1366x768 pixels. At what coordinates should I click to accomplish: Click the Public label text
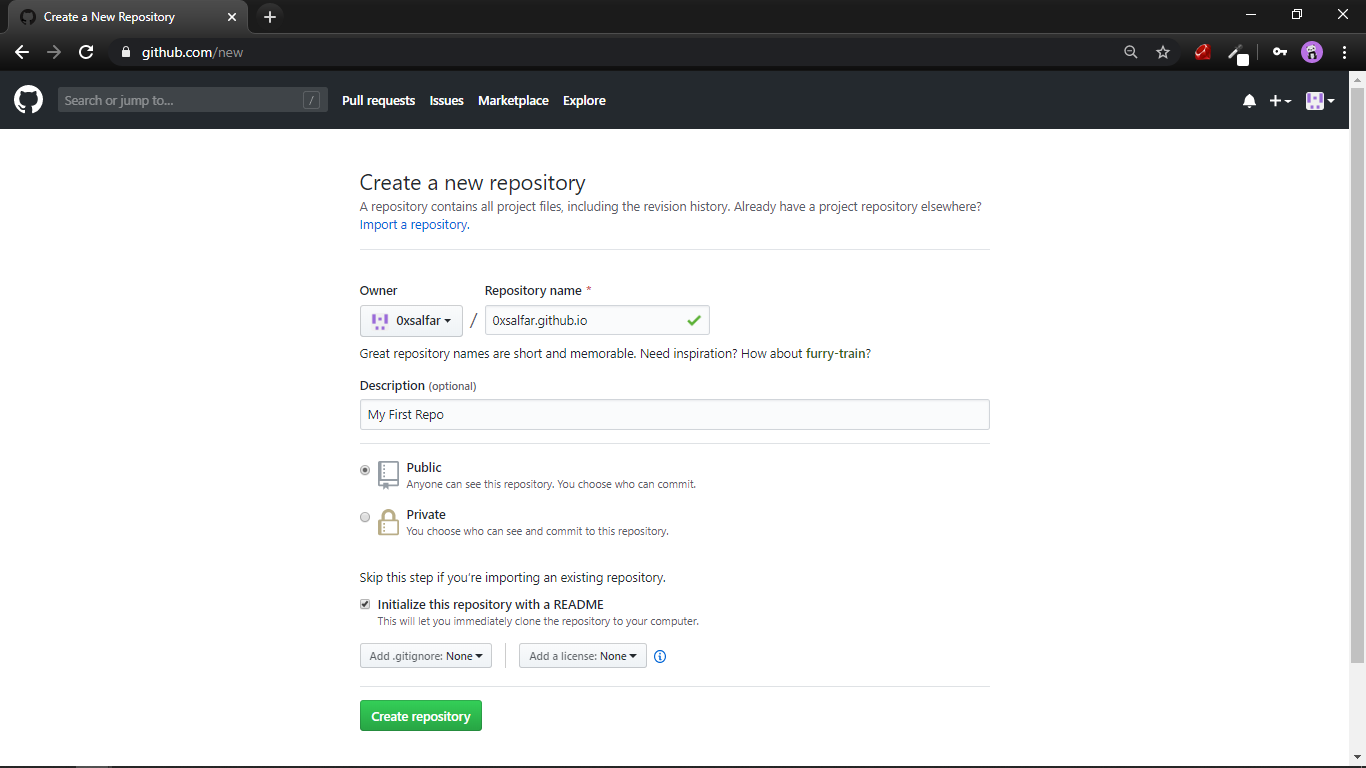[424, 467]
